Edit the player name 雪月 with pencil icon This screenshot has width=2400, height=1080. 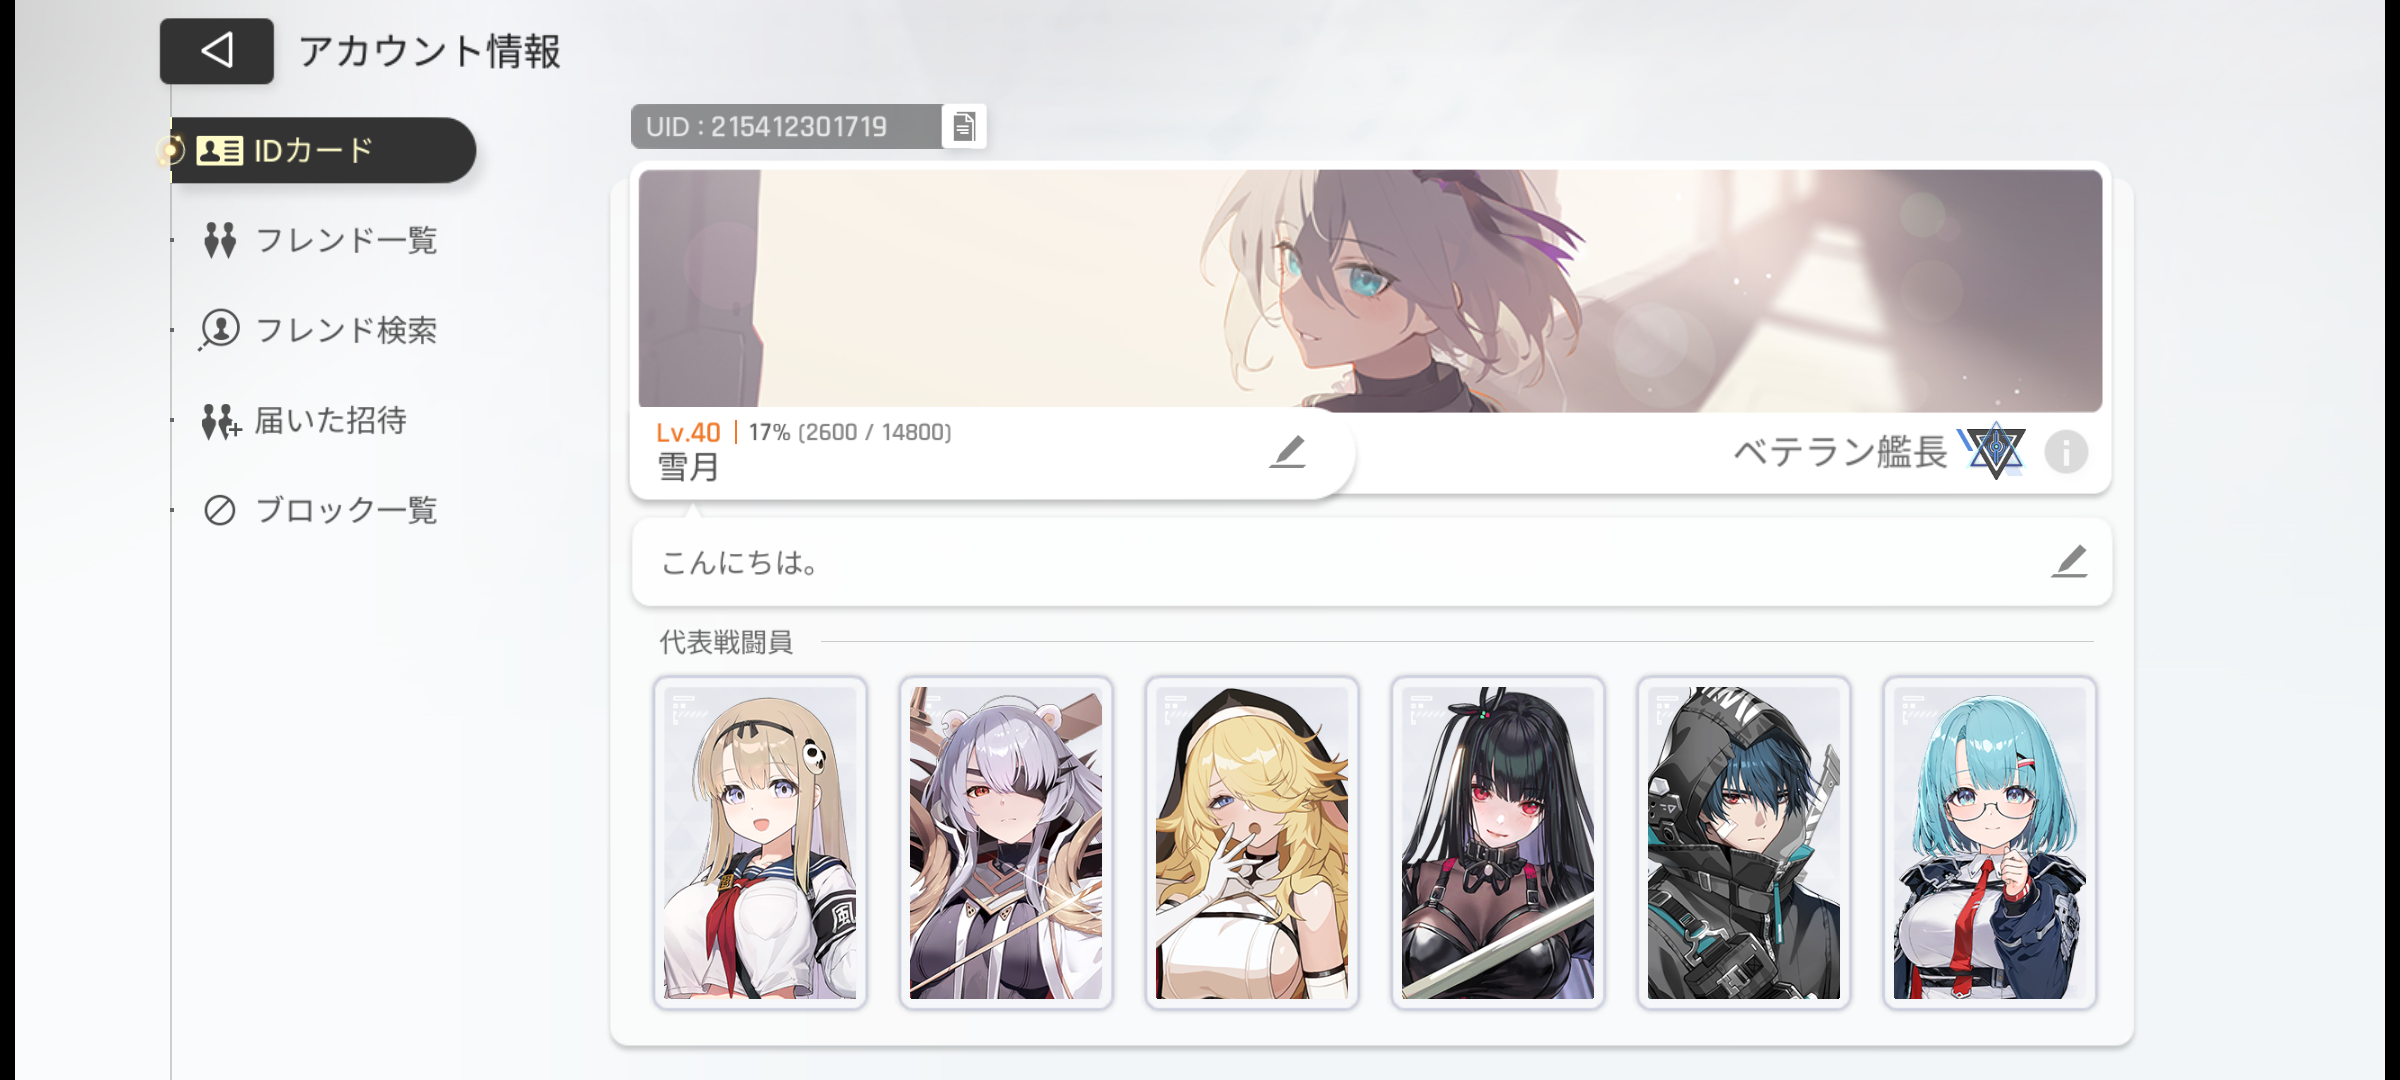coord(1288,452)
